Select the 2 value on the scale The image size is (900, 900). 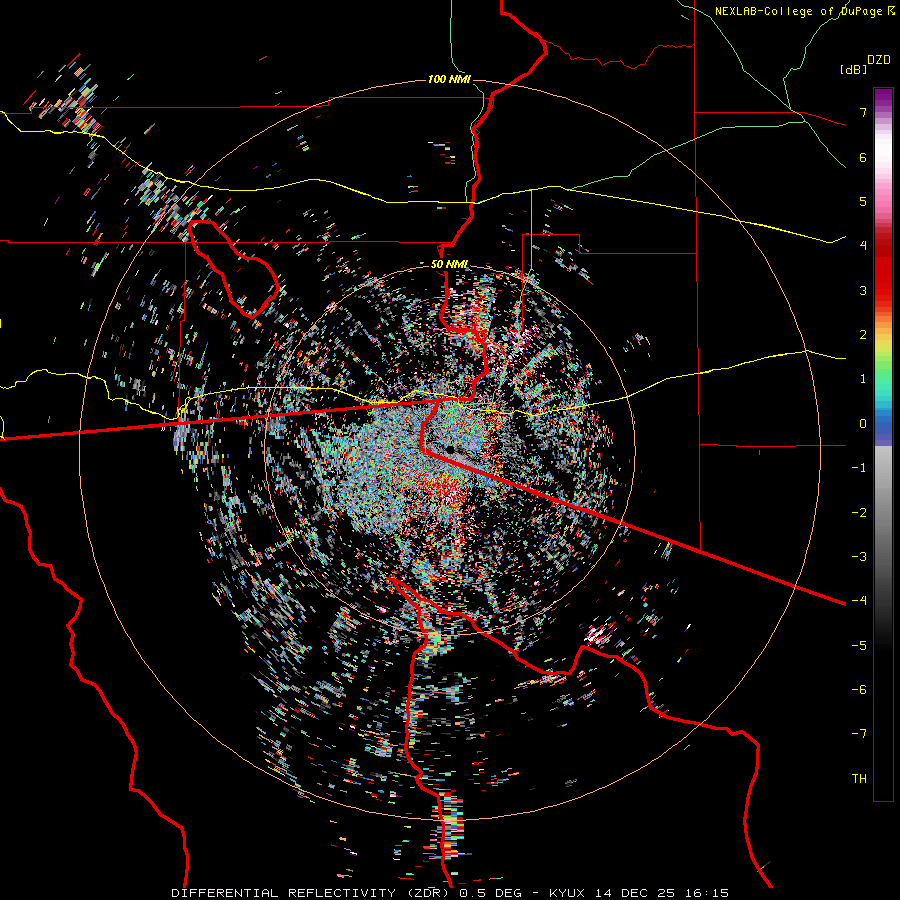[863, 335]
